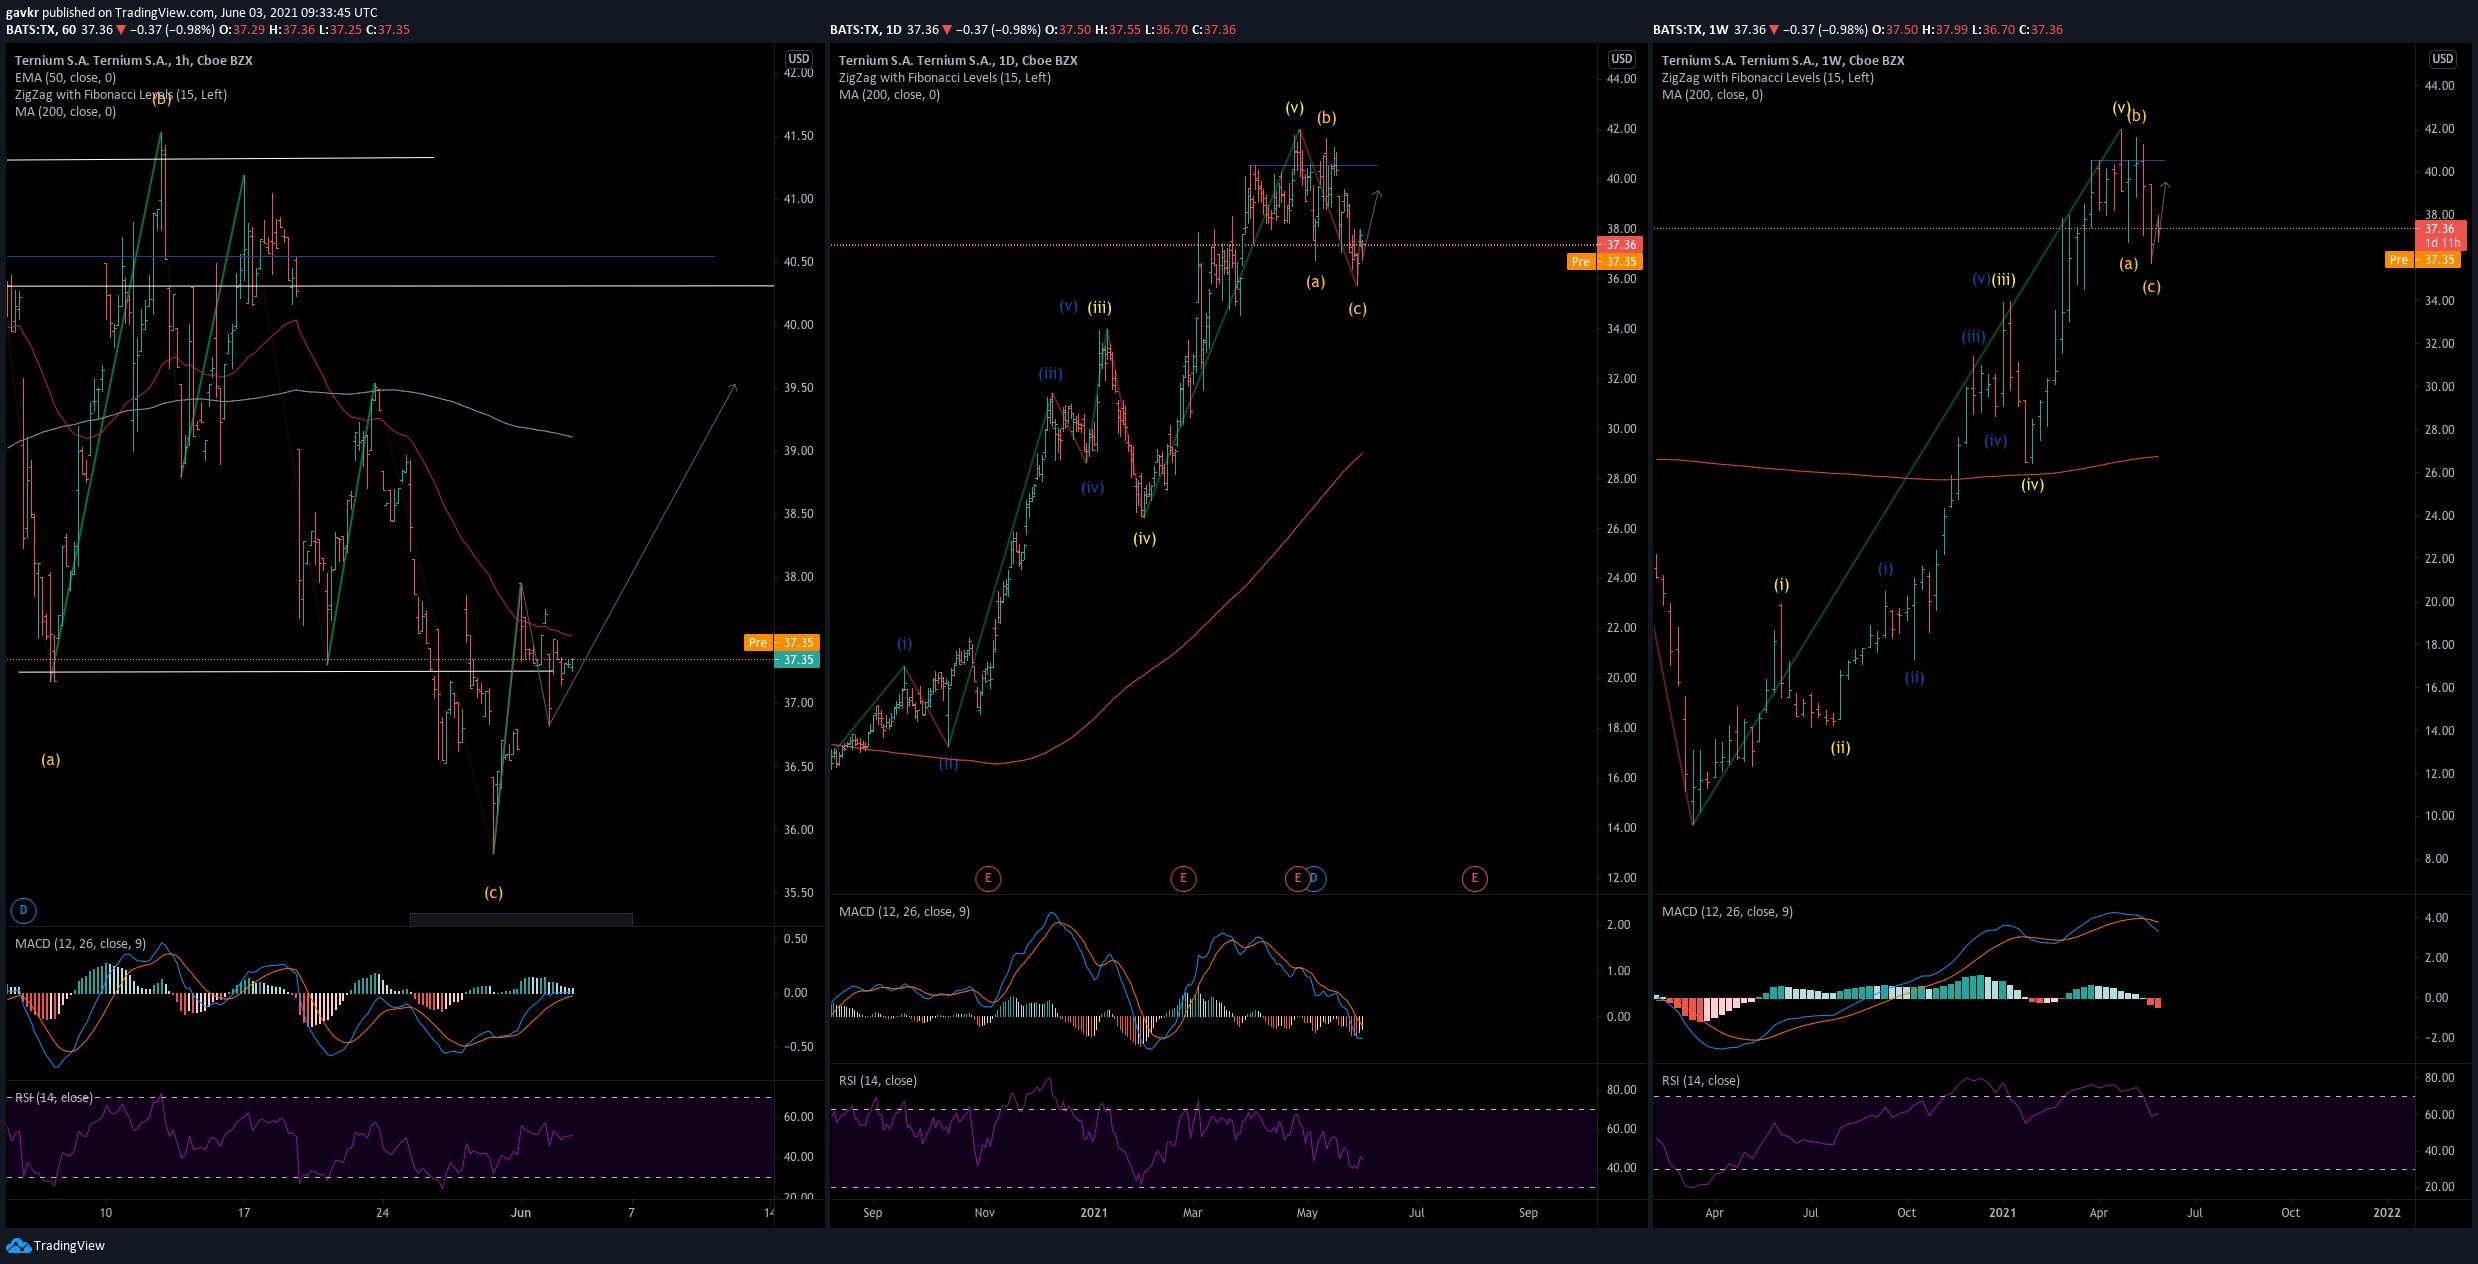Image resolution: width=2478 pixels, height=1264 pixels.
Task: Click the red 37.36 price label on daily chart
Action: tap(1621, 245)
